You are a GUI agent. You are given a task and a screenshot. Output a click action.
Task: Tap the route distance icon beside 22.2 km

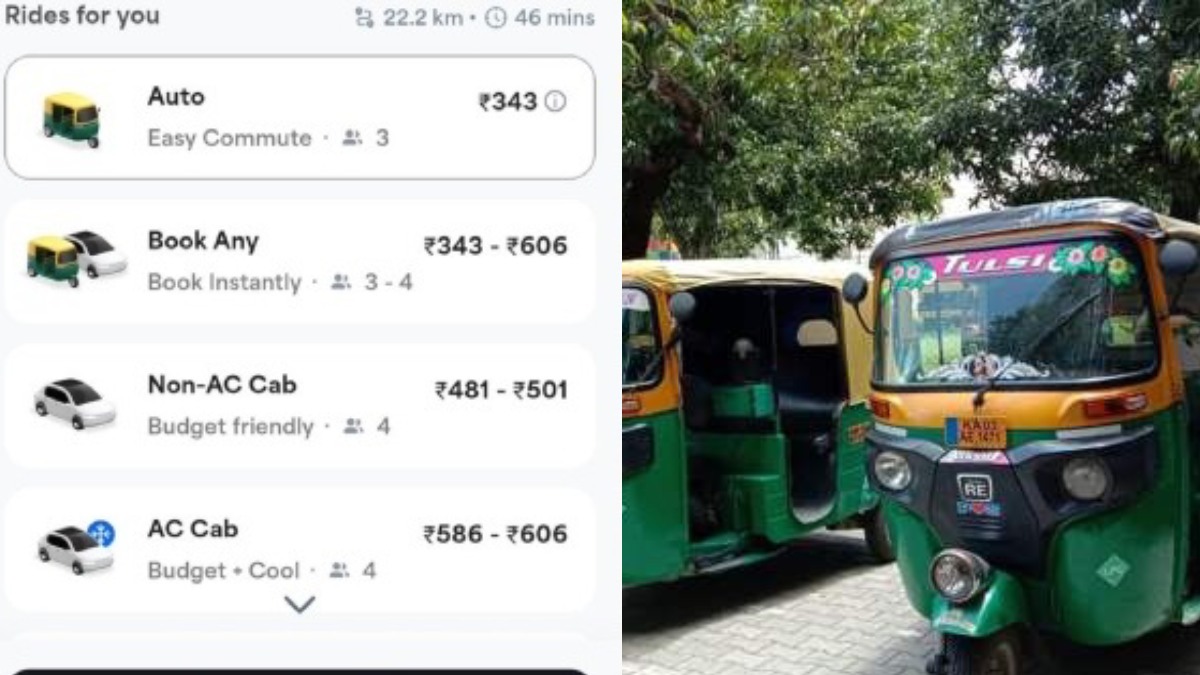[364, 18]
